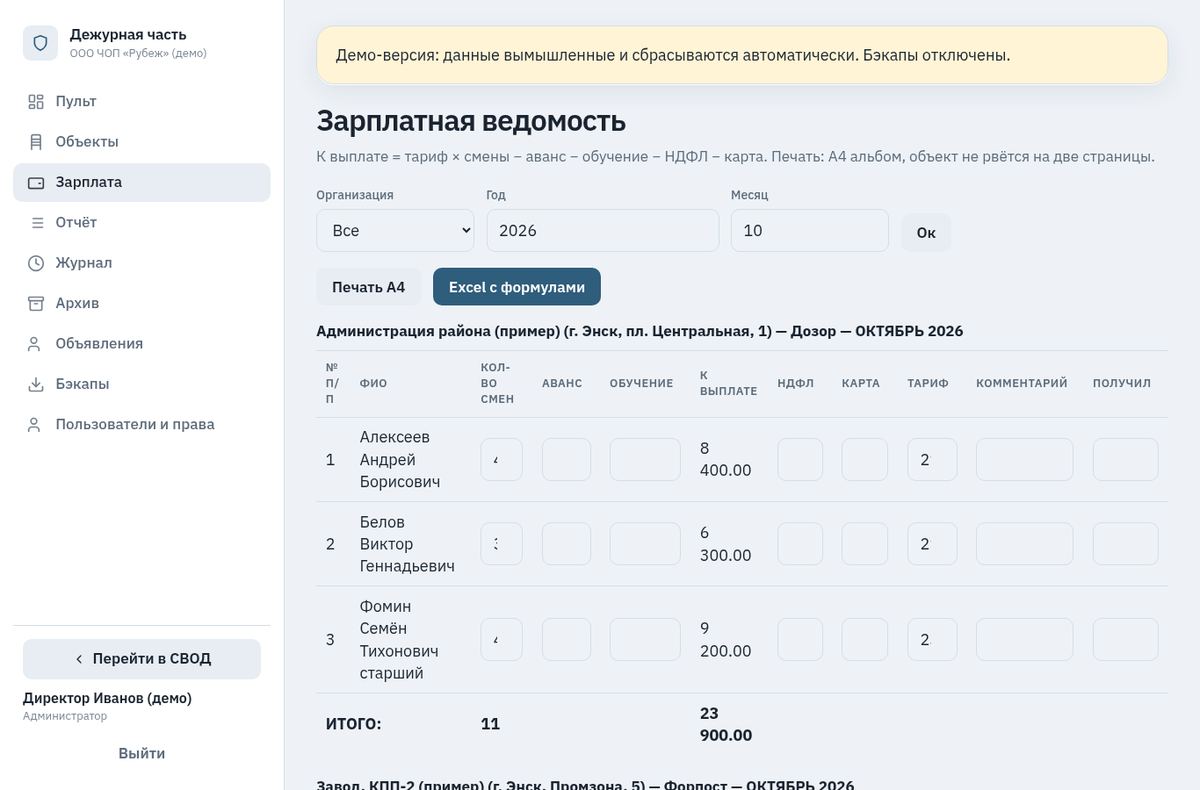Go to the Отчёт page
1200x790 pixels.
coord(142,223)
